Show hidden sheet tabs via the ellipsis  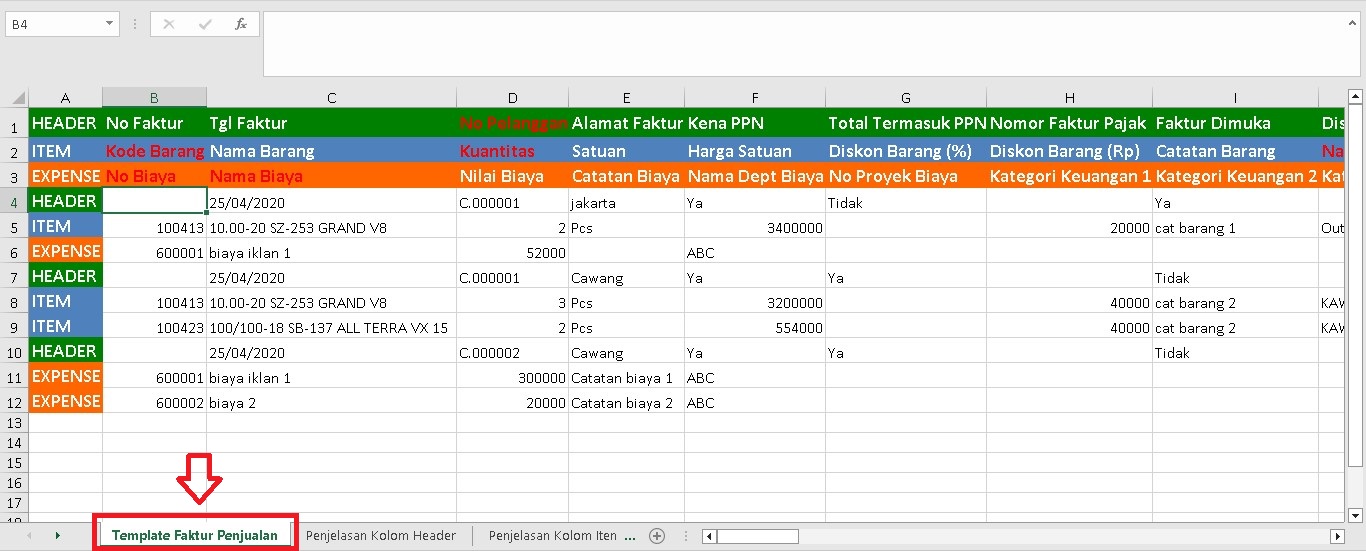click(630, 536)
